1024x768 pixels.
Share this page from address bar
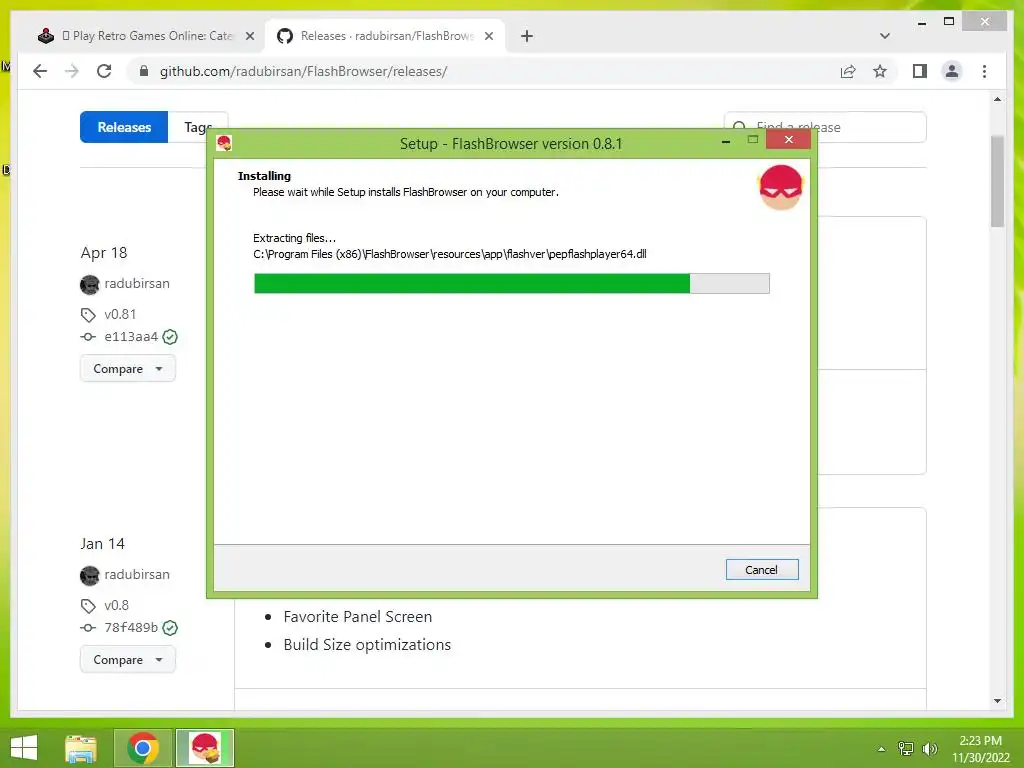click(848, 71)
